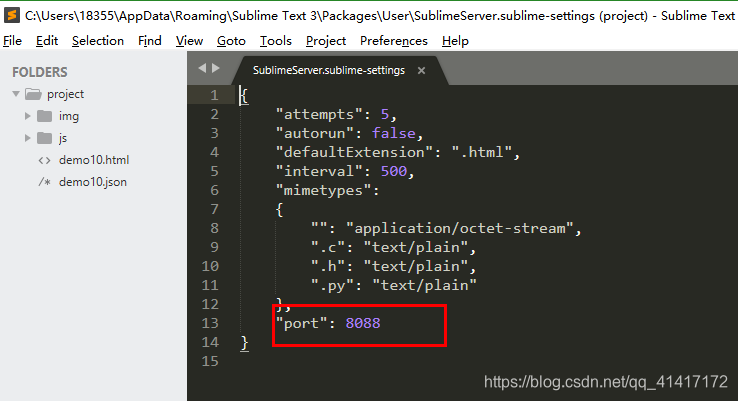Screen dimensions: 738x401
Task: Open the Find menu
Action: 150,41
